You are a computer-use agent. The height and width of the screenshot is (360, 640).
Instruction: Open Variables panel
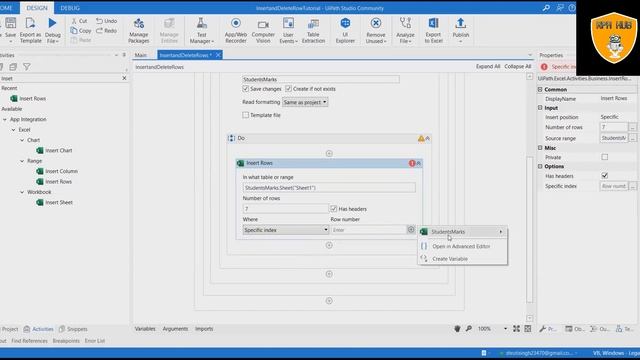(145, 329)
